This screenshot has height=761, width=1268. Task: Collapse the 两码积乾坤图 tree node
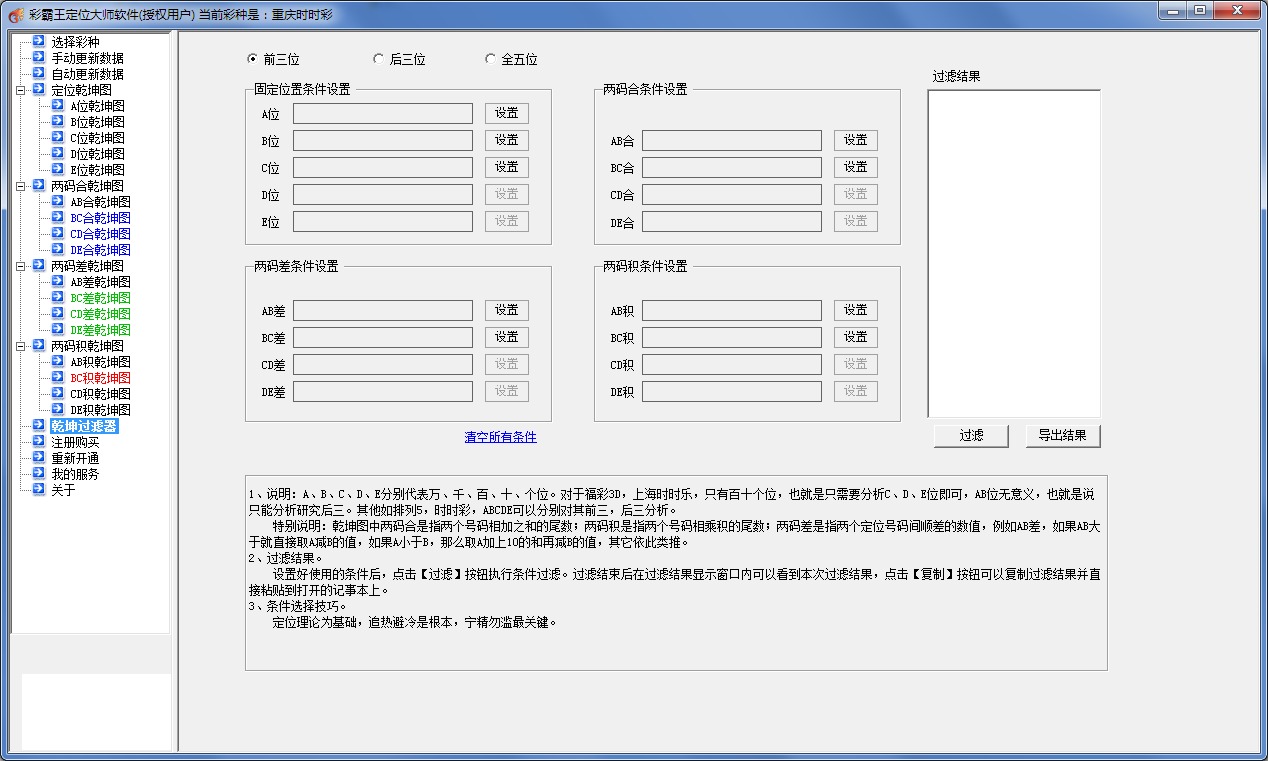tap(22, 346)
